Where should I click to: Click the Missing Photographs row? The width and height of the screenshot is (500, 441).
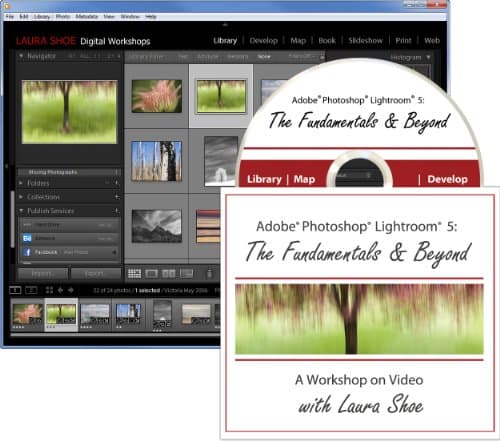tap(69, 172)
